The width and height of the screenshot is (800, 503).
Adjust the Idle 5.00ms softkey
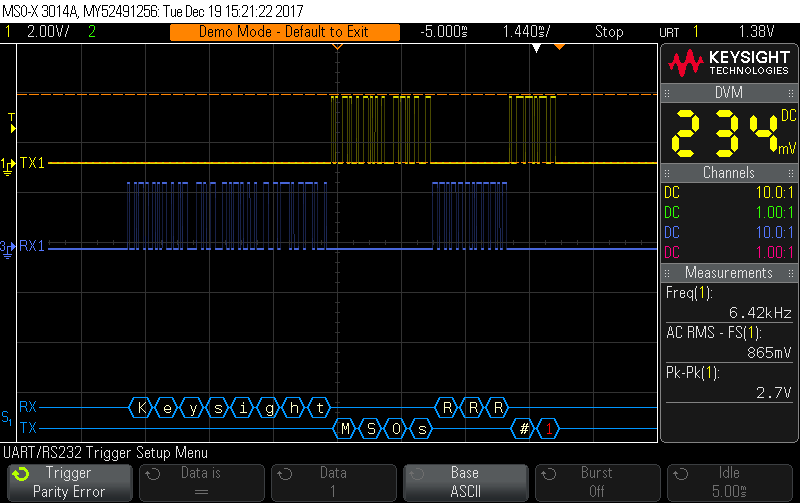[x=730, y=483]
